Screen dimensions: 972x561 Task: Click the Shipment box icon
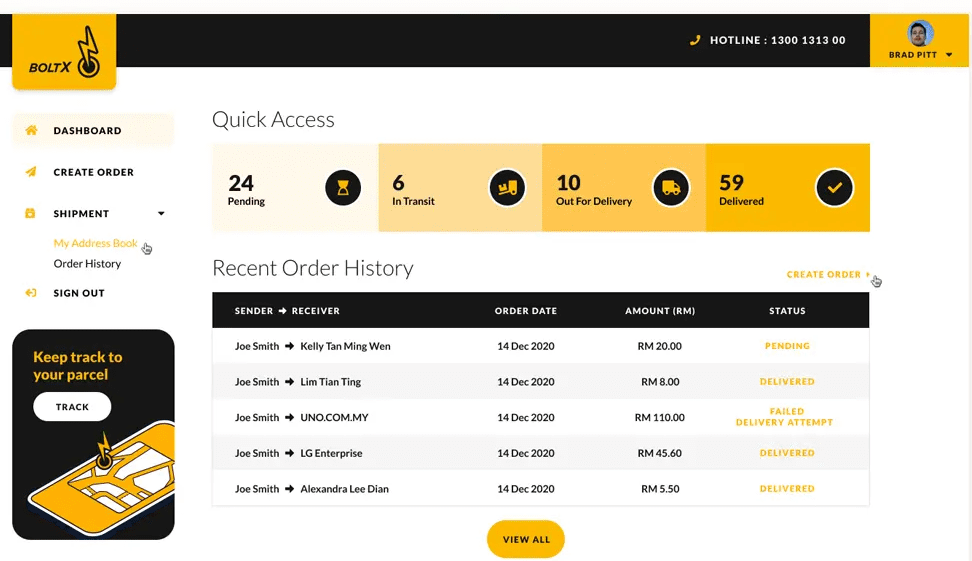[30, 213]
